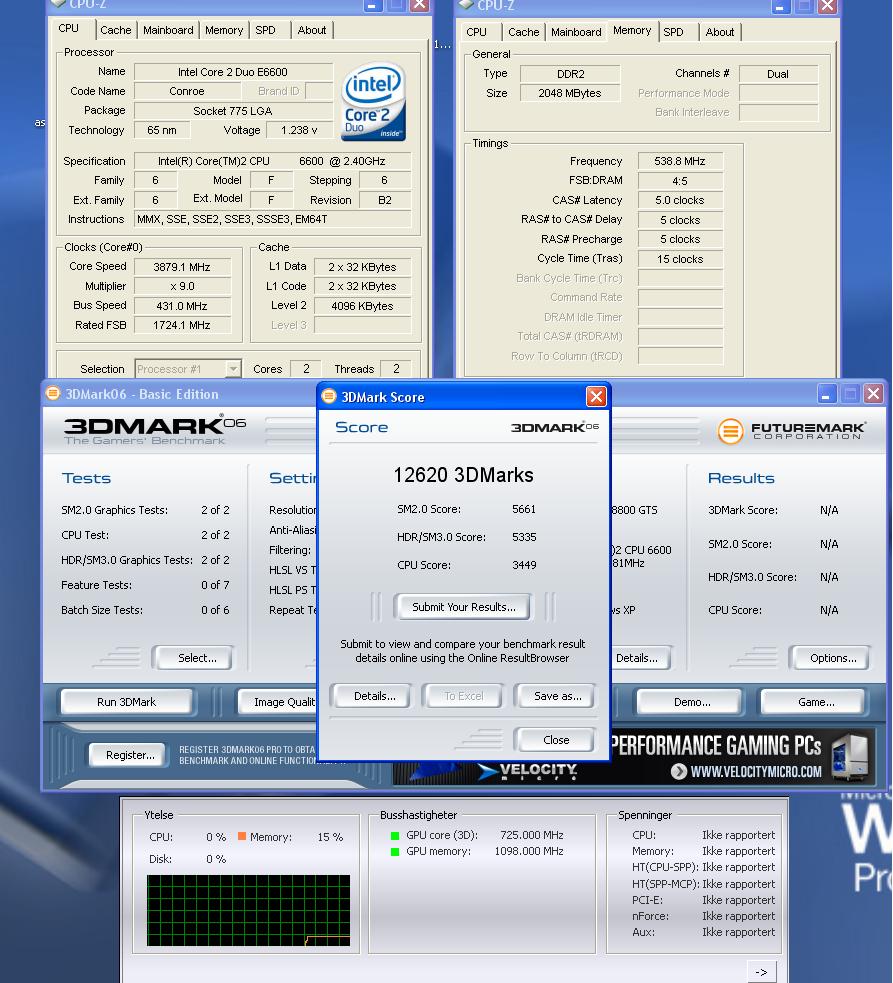The height and width of the screenshot is (983, 893).
Task: Click the SM2.0 Score 5661 value
Action: click(x=524, y=509)
